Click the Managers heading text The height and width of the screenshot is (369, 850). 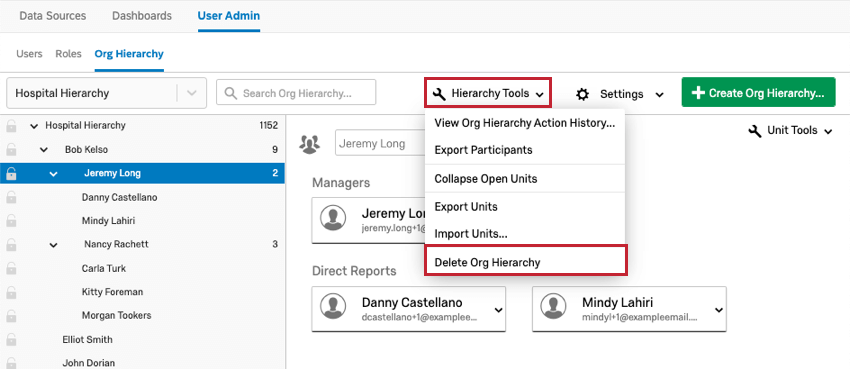point(341,183)
